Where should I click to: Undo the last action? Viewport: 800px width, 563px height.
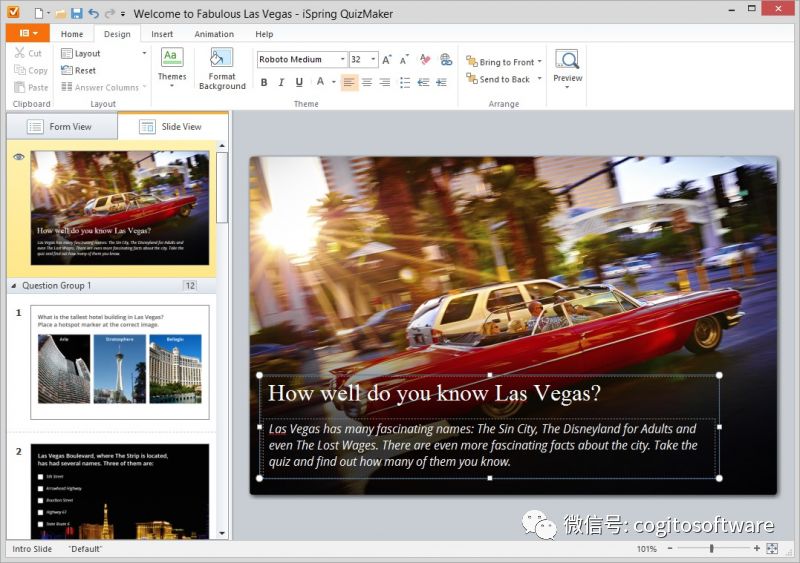(x=93, y=13)
